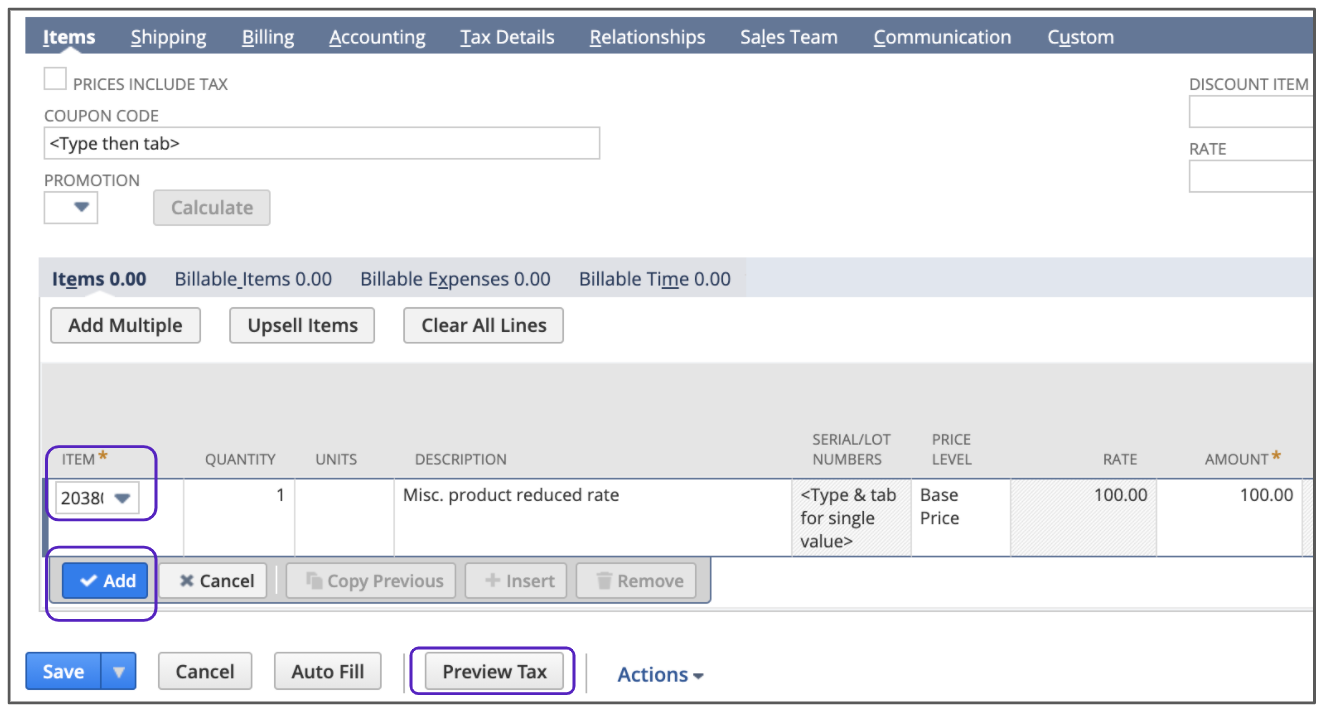
Task: Open the Billable Expenses subtab
Action: click(x=455, y=279)
